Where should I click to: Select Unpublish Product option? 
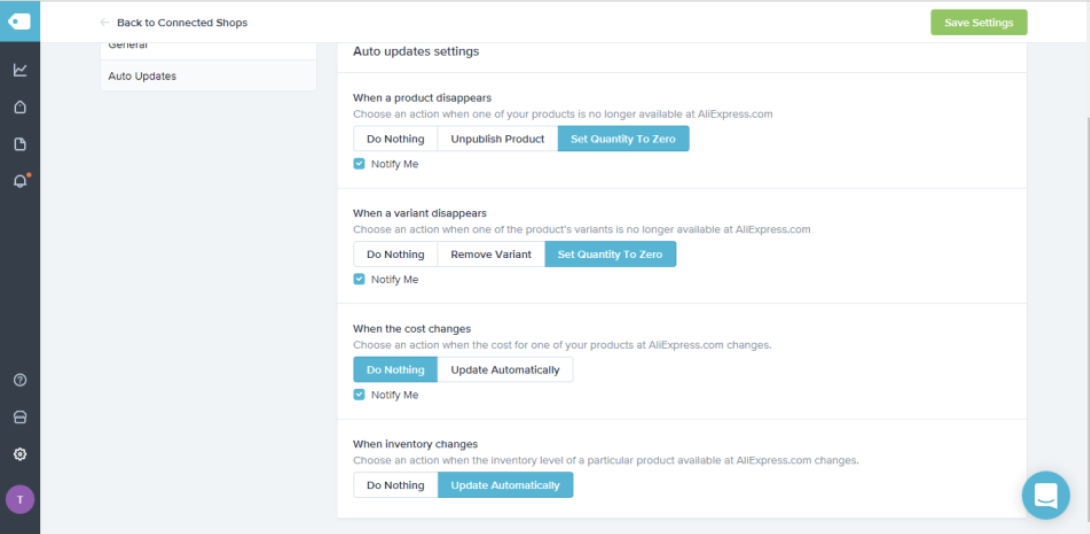pyautogui.click(x=497, y=139)
